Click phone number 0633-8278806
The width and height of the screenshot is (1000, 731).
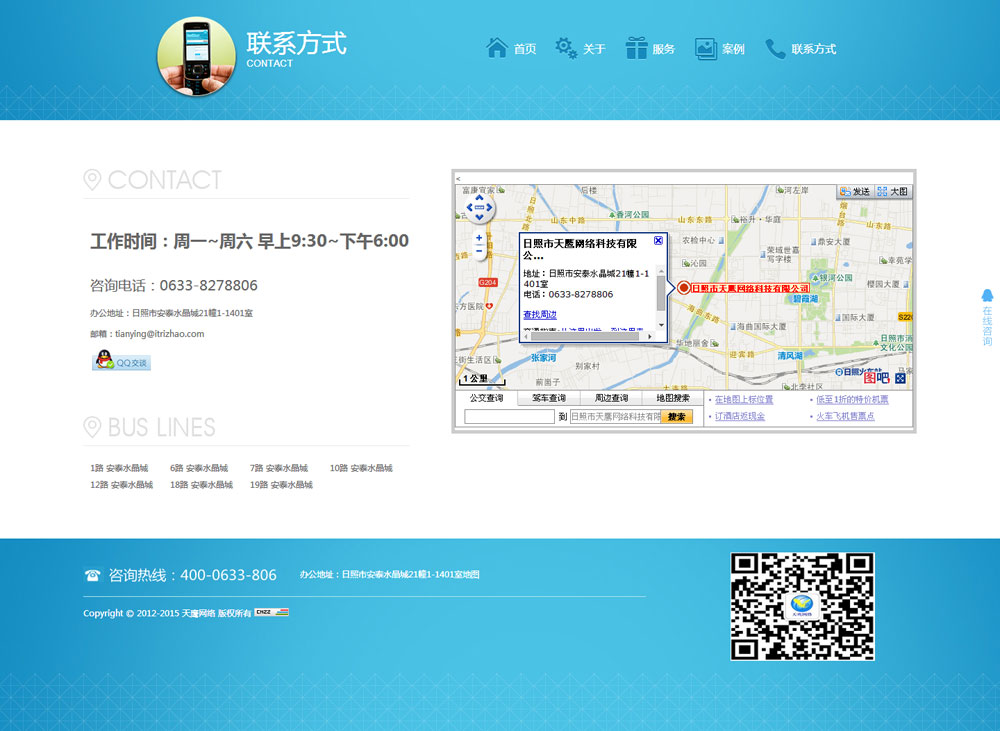209,285
